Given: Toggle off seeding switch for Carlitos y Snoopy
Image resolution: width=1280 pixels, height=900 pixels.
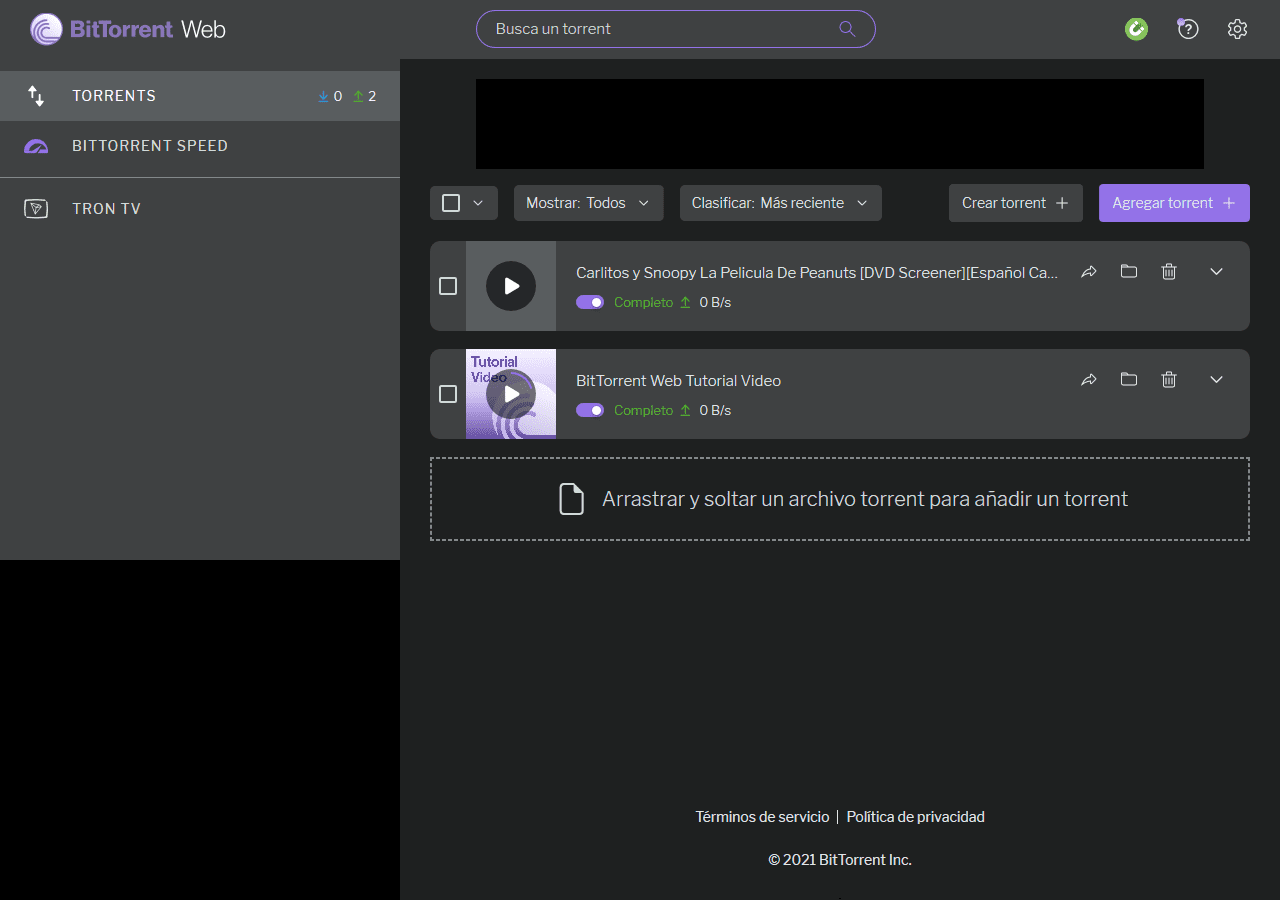Looking at the screenshot, I should 590,302.
